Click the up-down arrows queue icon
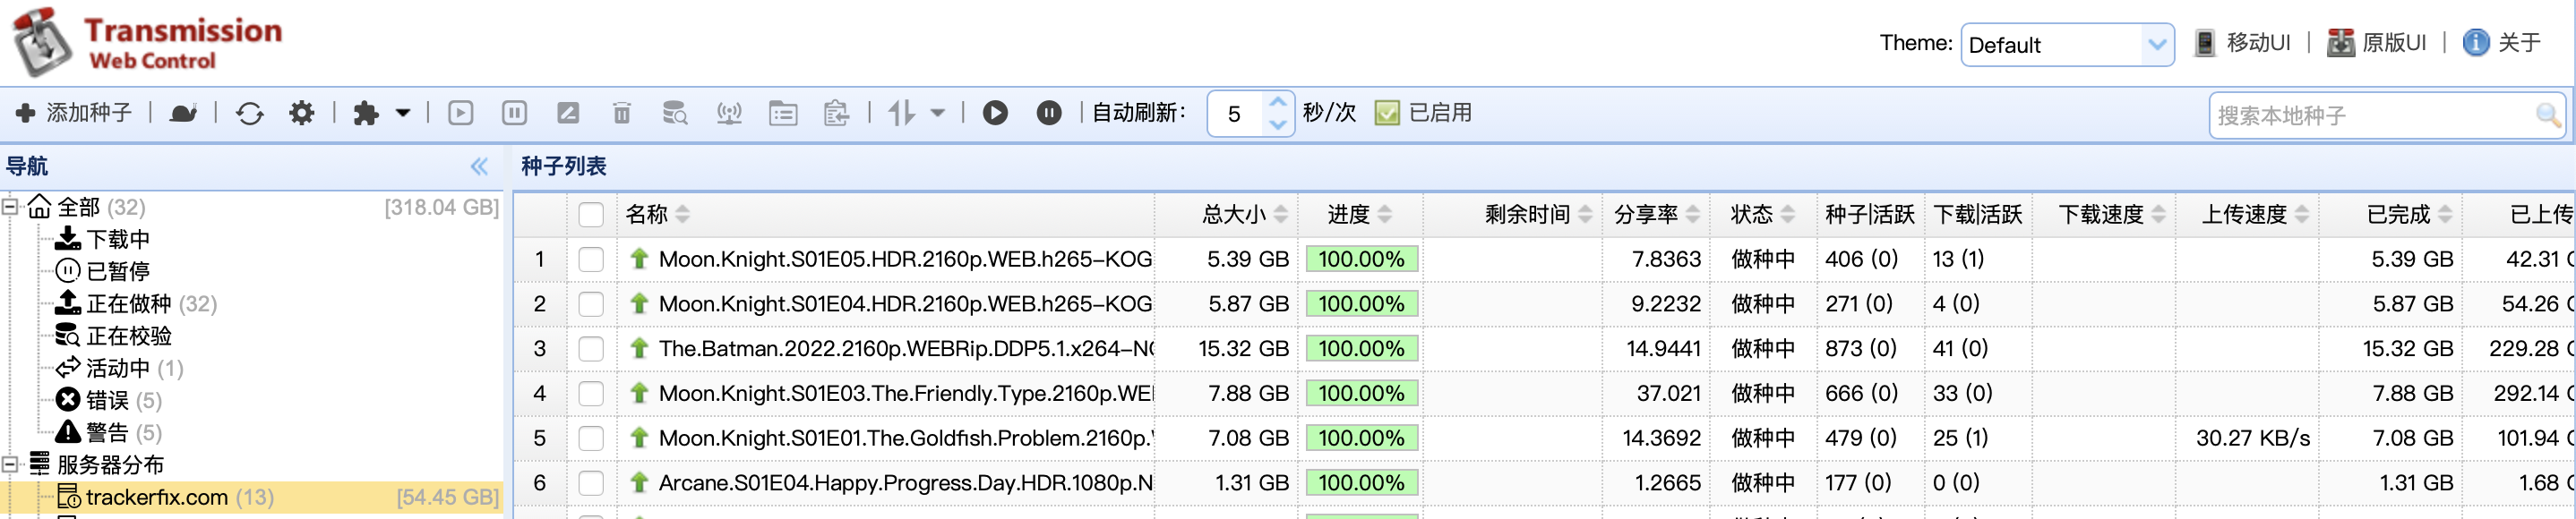2576x519 pixels. (901, 113)
